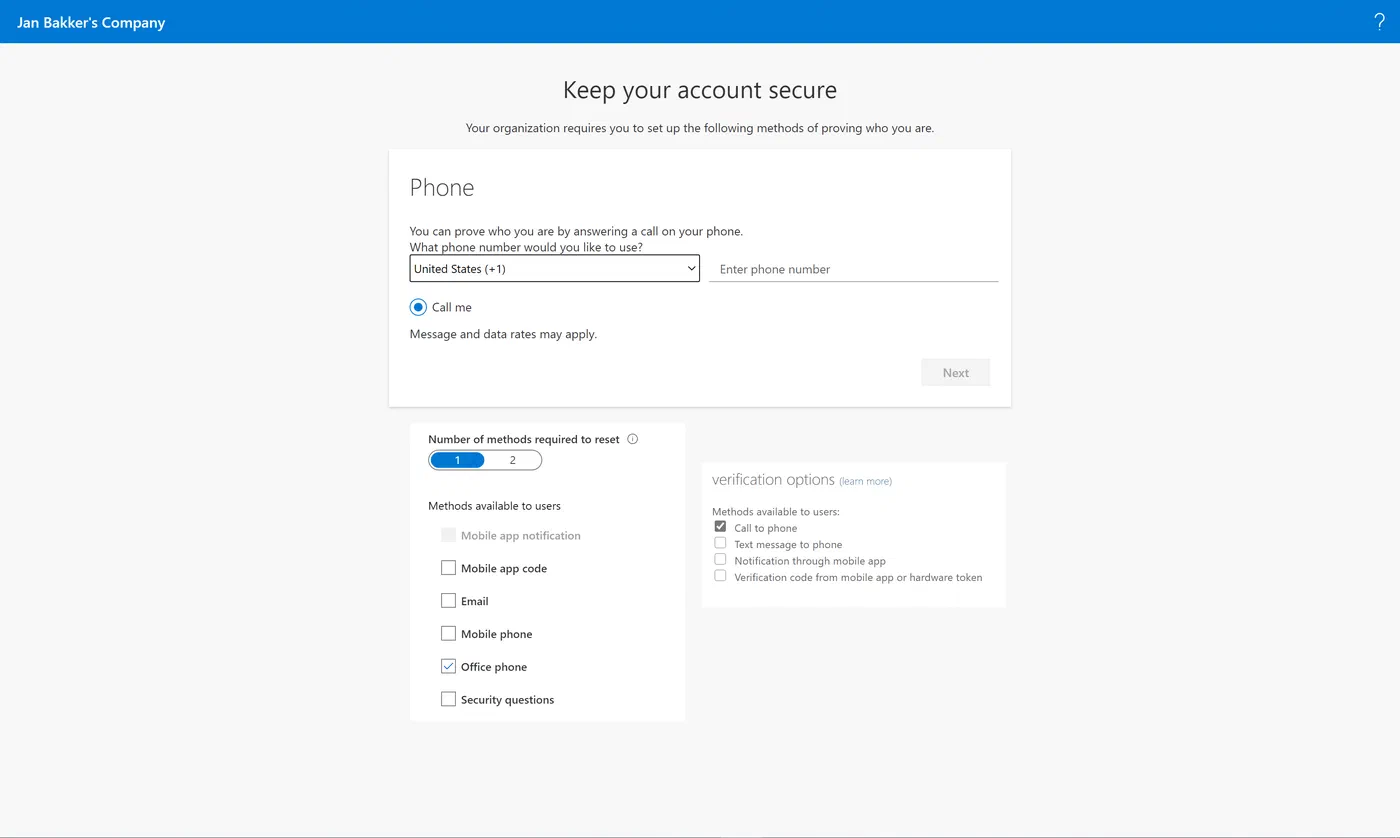The height and width of the screenshot is (838, 1400).
Task: Uncheck the Office phone checkbox
Action: click(x=448, y=667)
